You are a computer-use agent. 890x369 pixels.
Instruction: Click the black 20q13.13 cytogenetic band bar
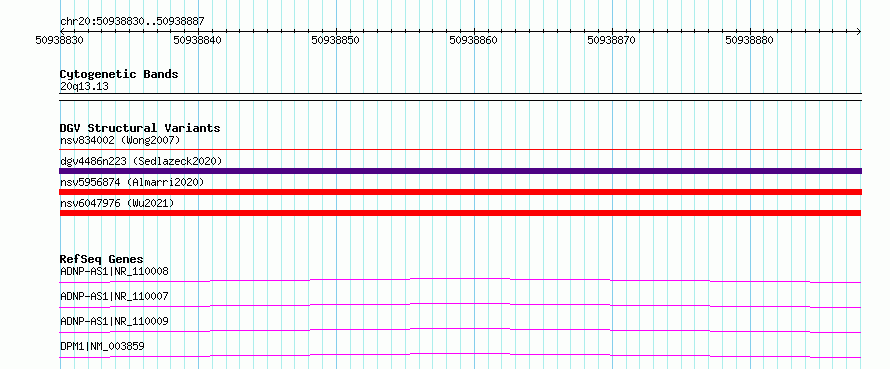(x=460, y=97)
